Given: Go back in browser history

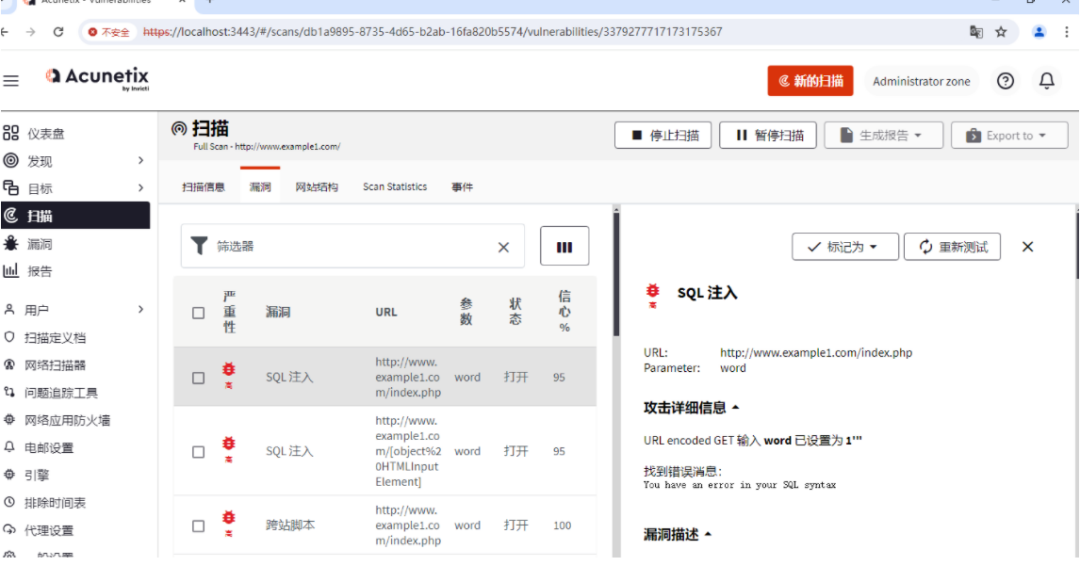Looking at the screenshot, I should click(x=5, y=32).
